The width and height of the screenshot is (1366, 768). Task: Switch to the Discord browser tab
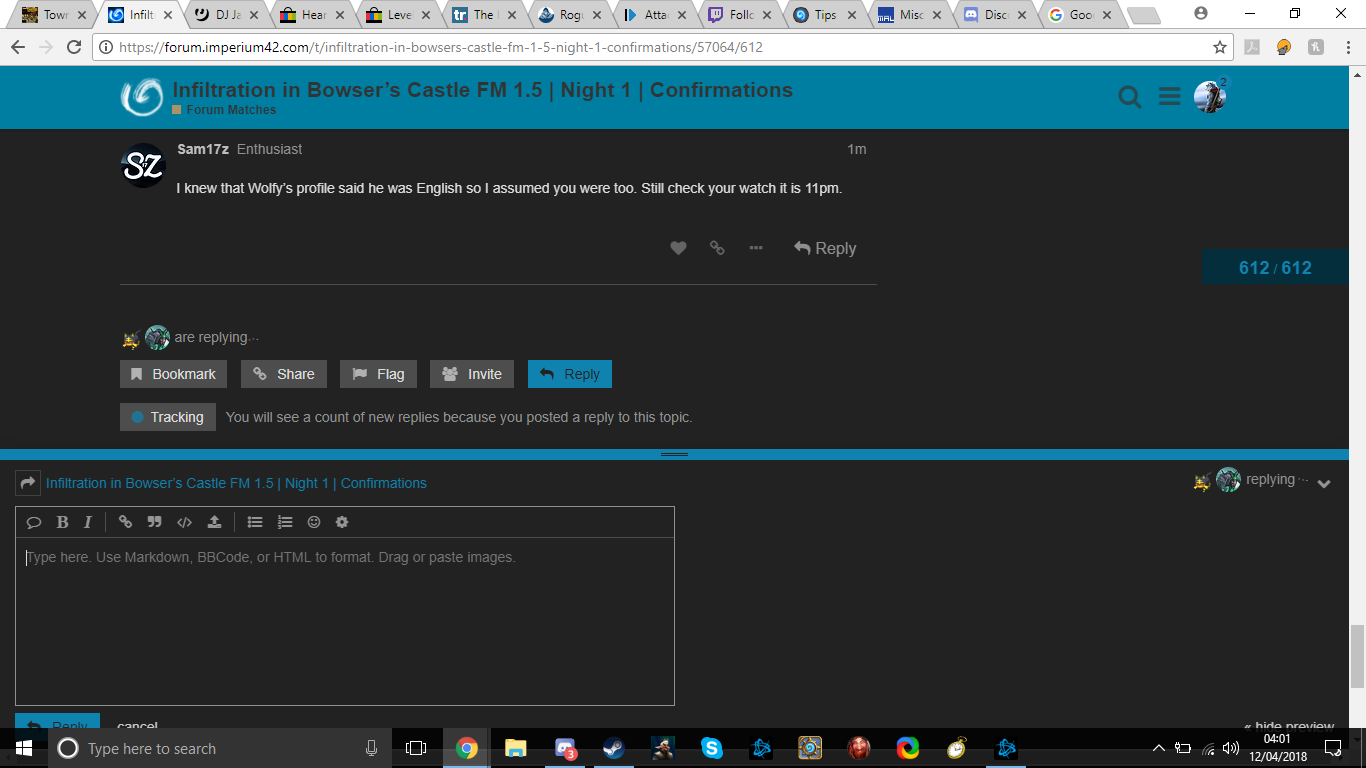[996, 15]
